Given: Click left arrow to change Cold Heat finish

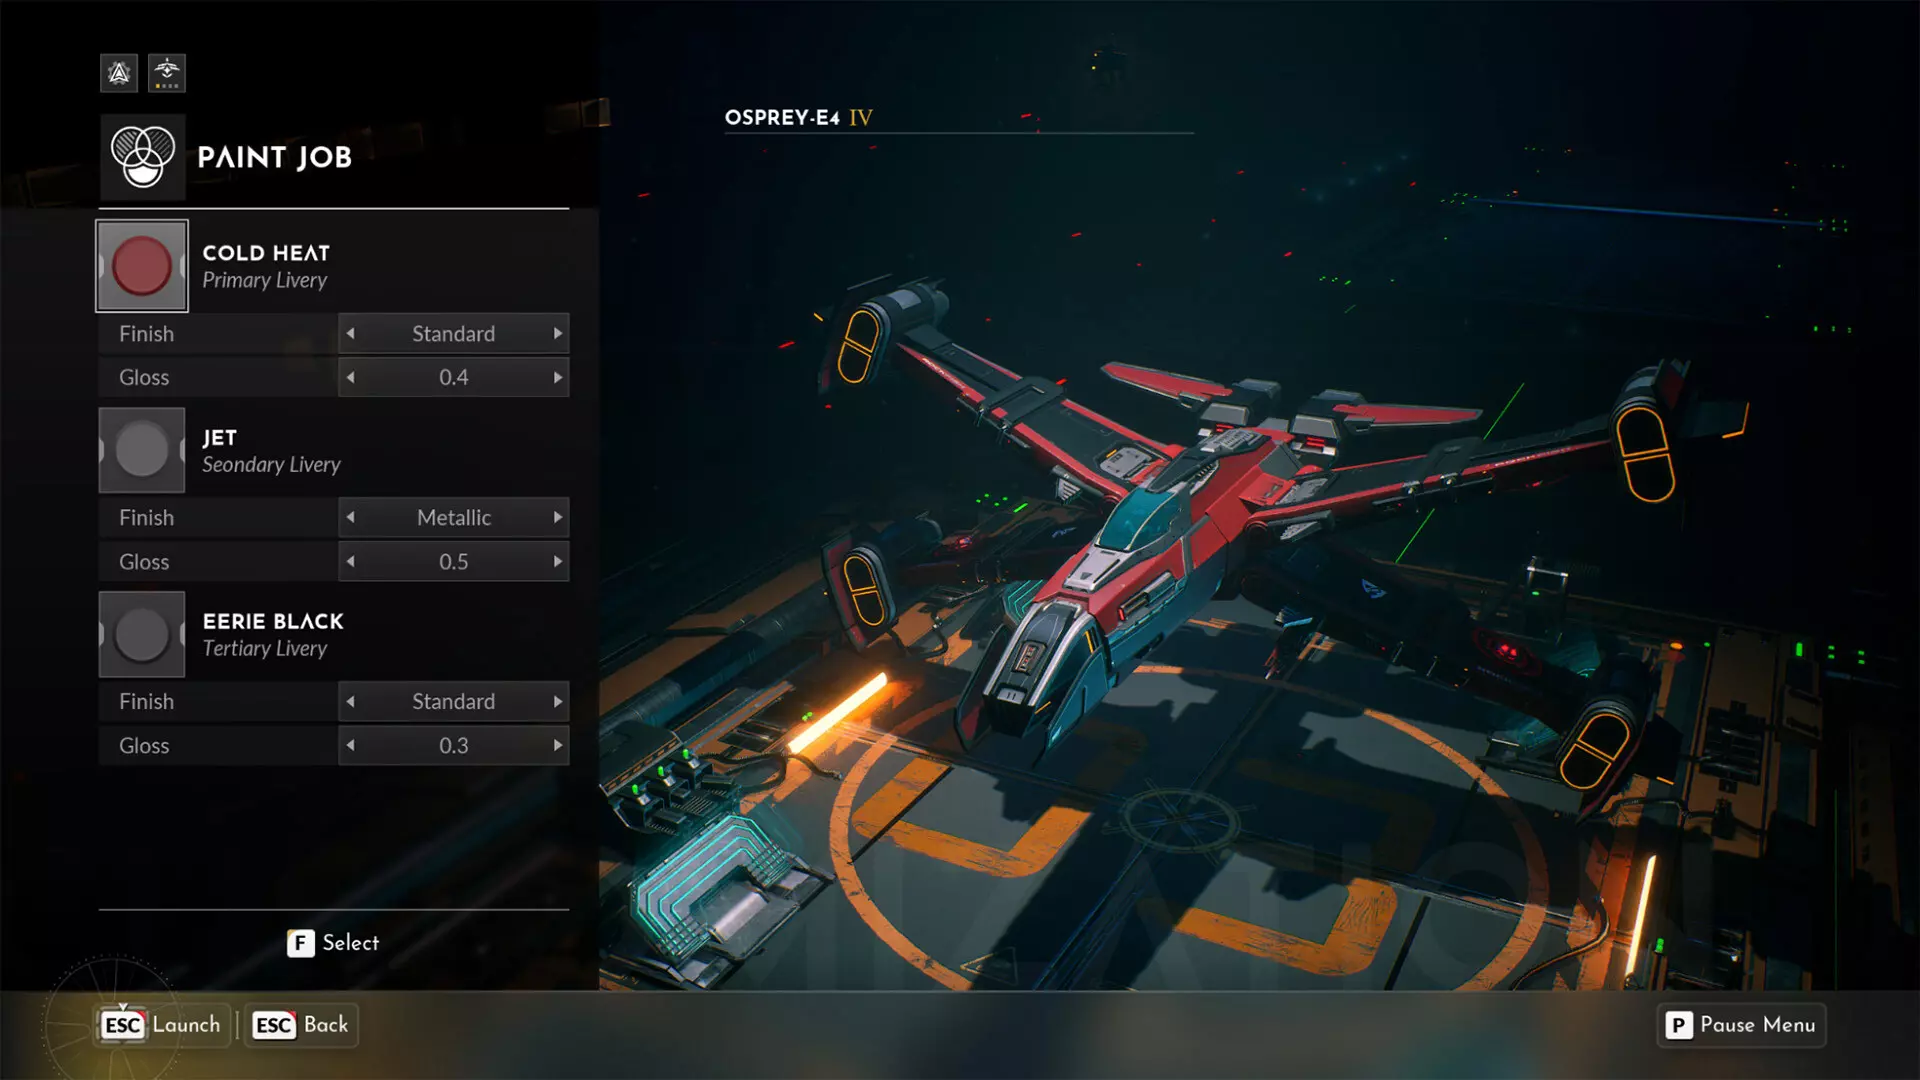Looking at the screenshot, I should 349,332.
